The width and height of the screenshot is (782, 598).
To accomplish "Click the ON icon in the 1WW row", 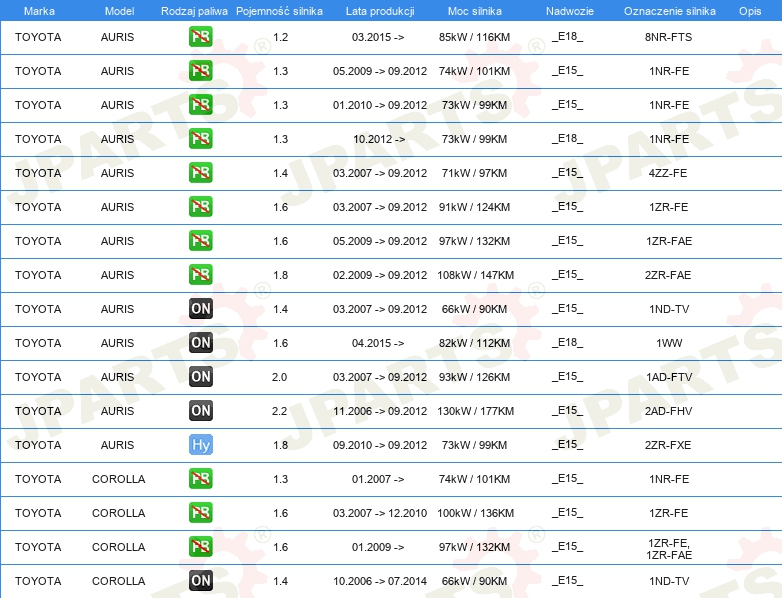I will tap(200, 343).
